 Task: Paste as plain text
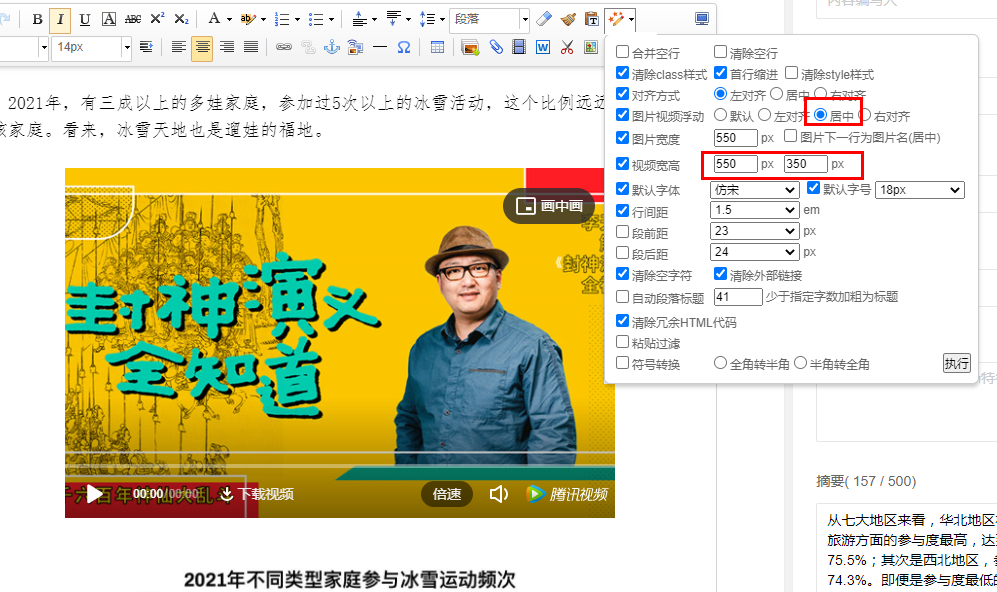[x=592, y=19]
